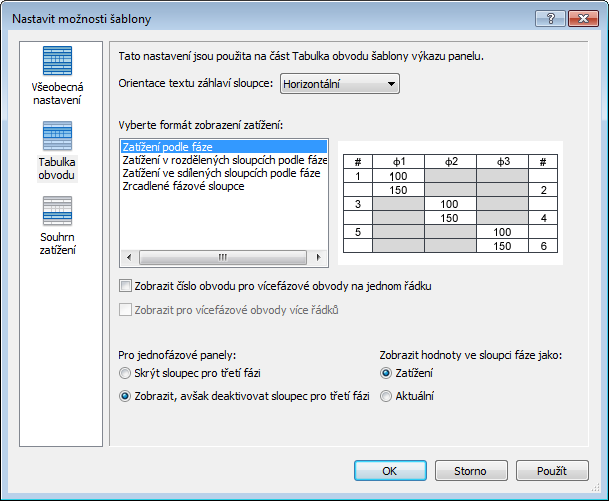Select the Zatížení radio button

[386, 373]
